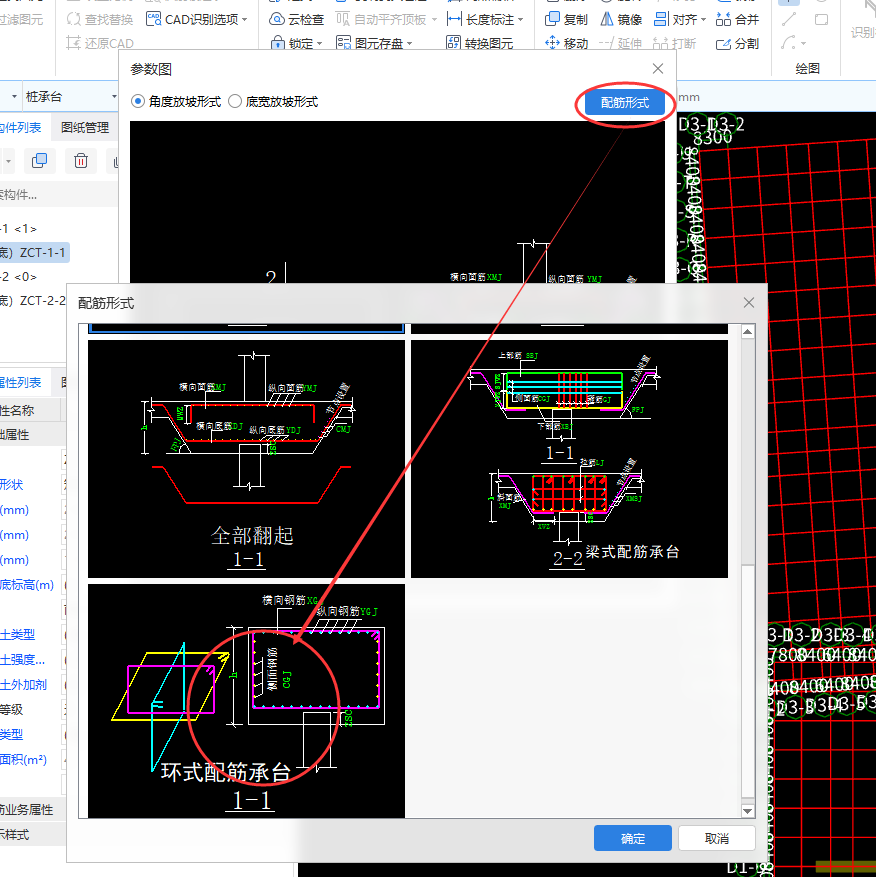Click 还原CAD restore tool
The image size is (876, 877).
[x=100, y=43]
